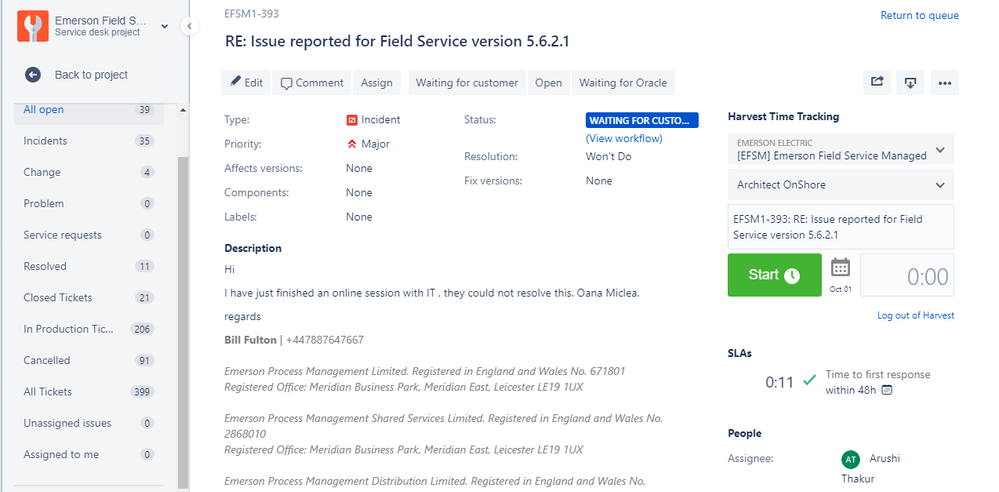The width and height of the screenshot is (999, 492).
Task: Click the Harvest Time Tracking heading
Action: coord(783,117)
